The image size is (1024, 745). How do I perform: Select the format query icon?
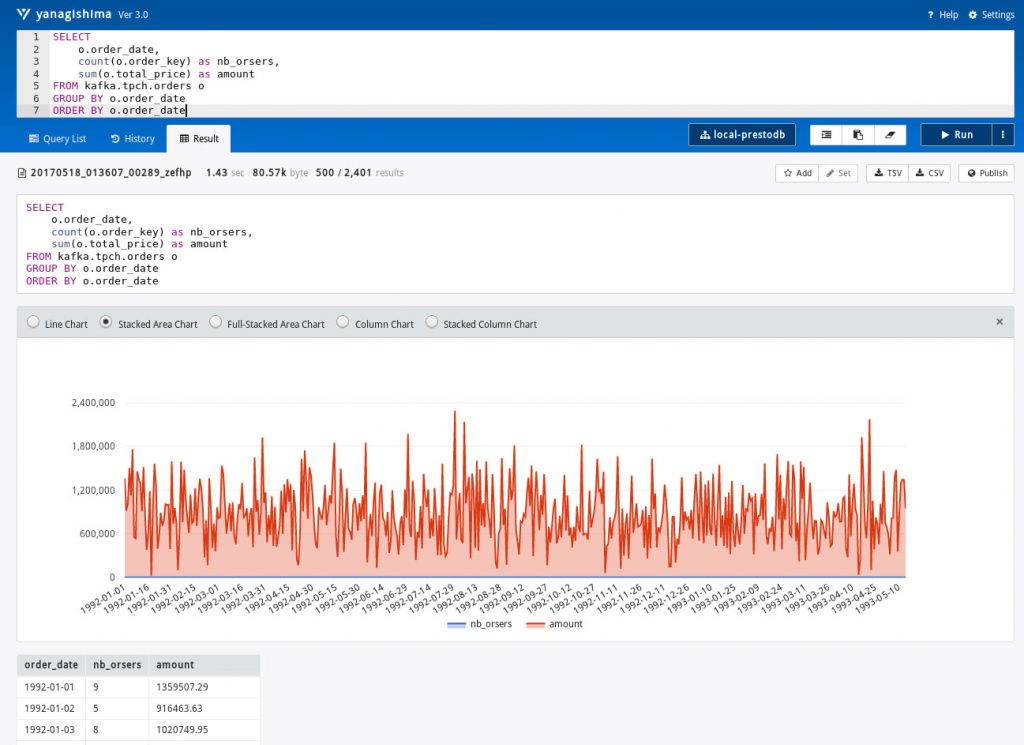pos(827,134)
